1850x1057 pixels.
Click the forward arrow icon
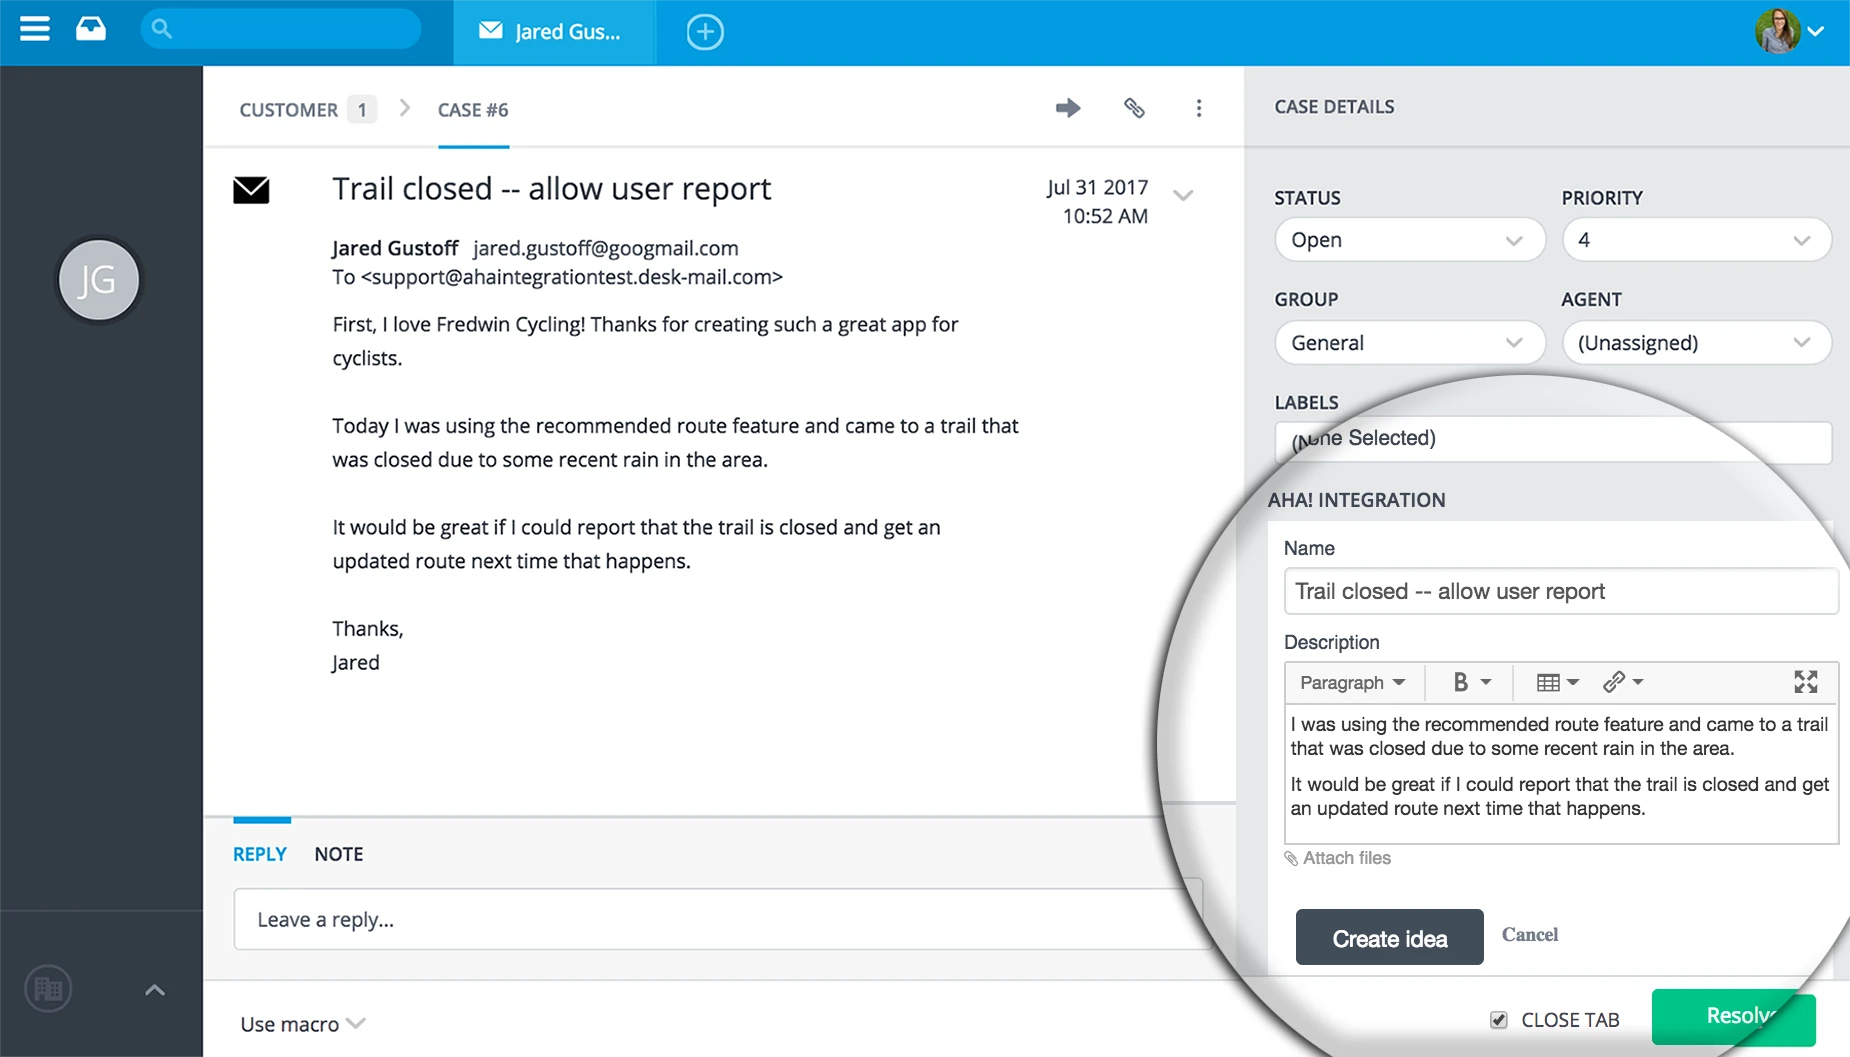point(1068,108)
